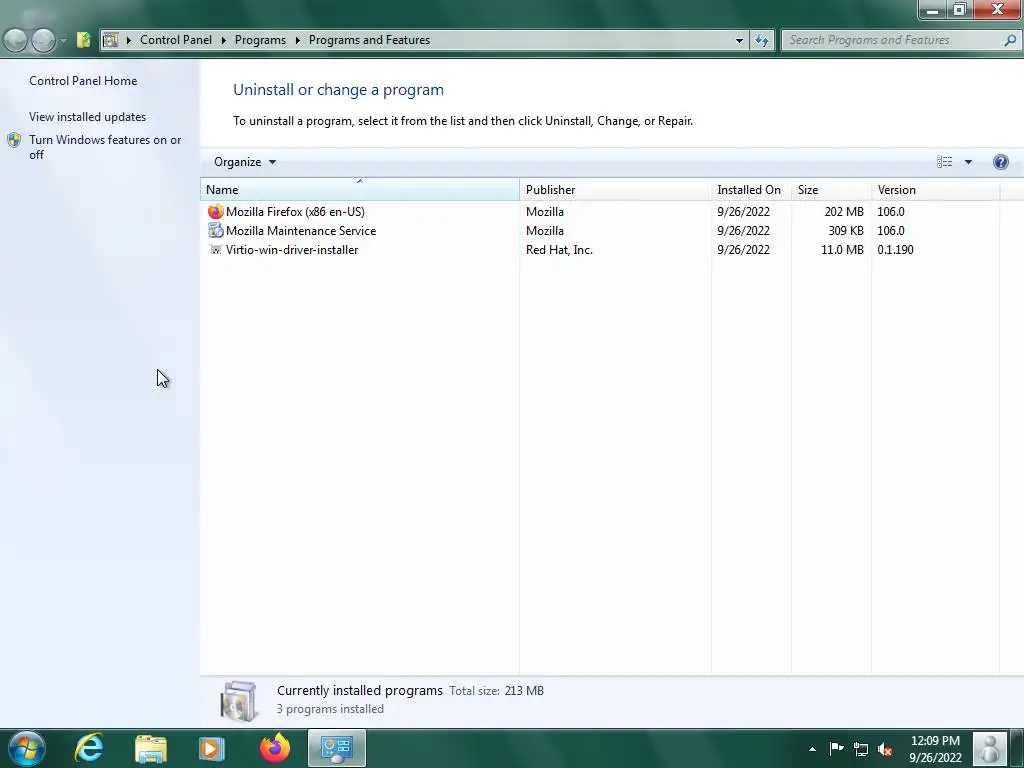1024x768 pixels.
Task: Launch Internet Explorer from taskbar
Action: [89, 748]
